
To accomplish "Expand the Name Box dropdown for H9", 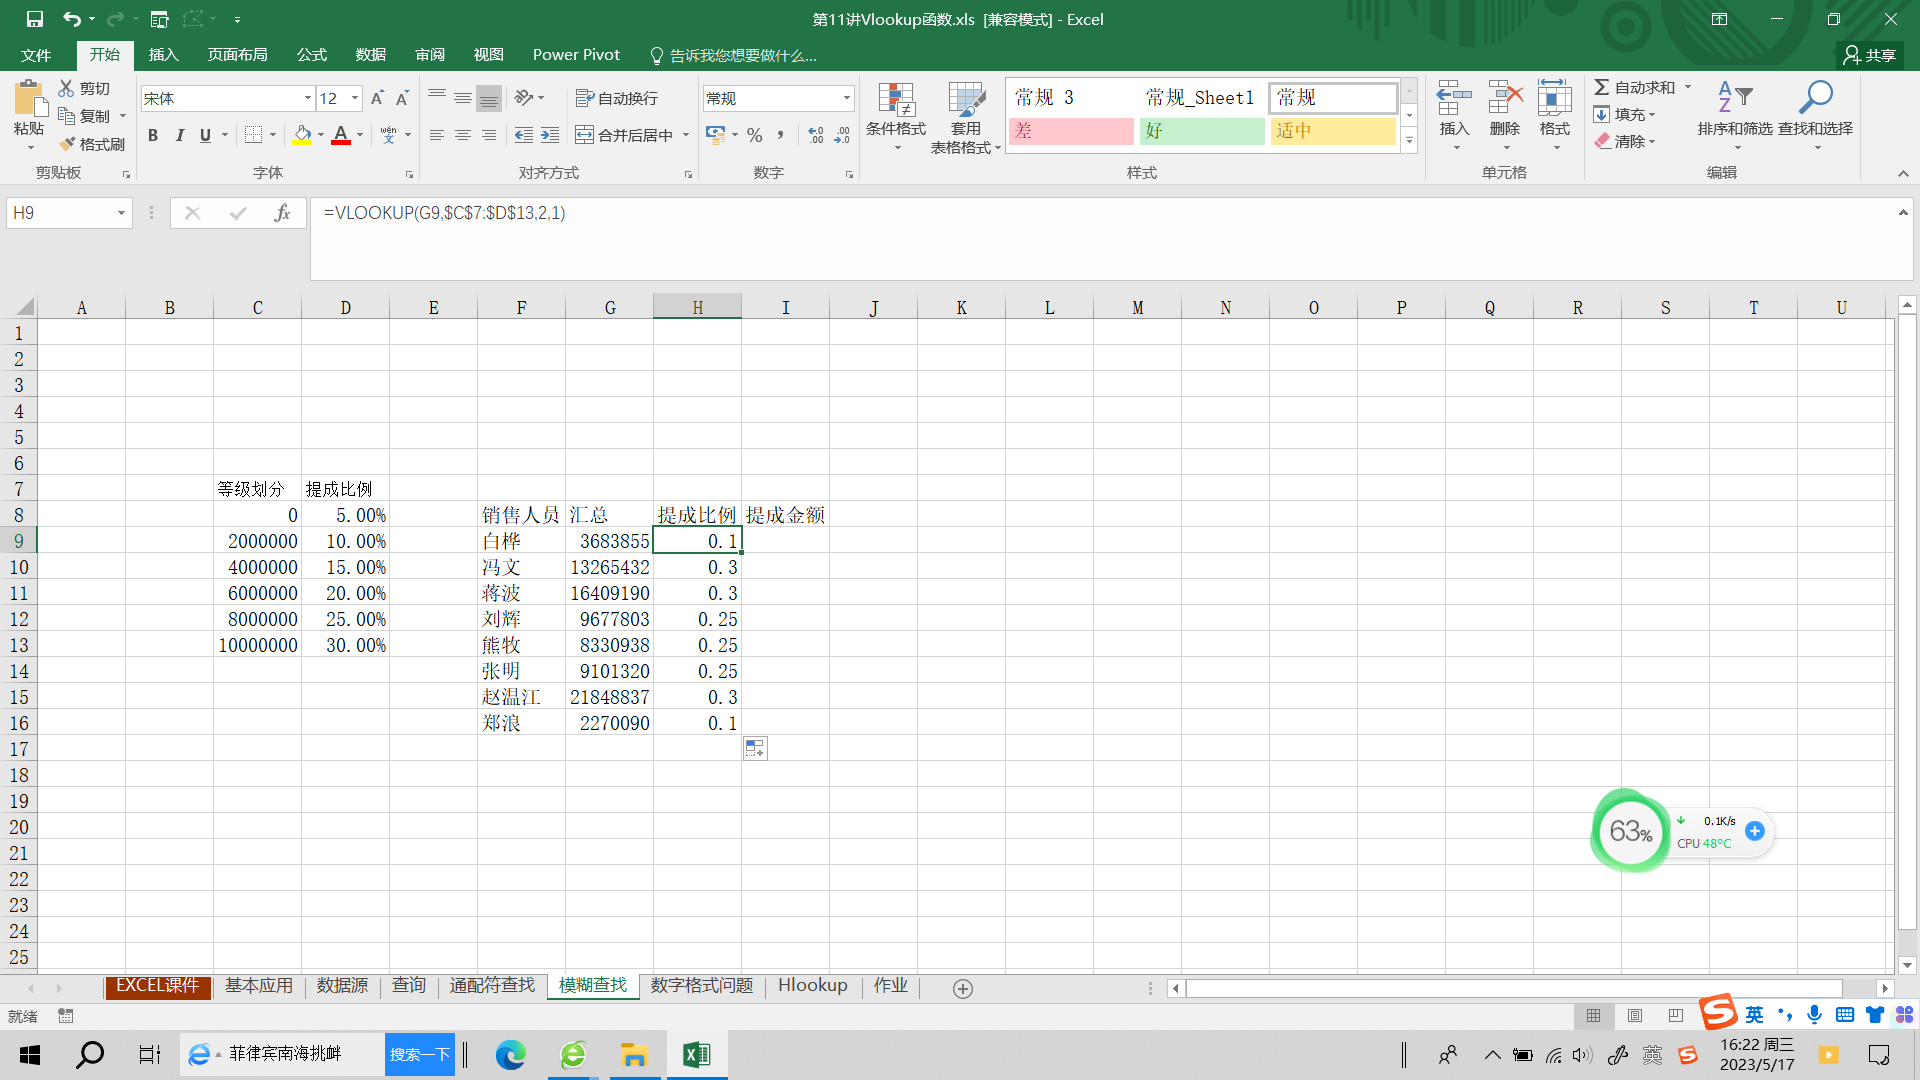I will point(121,213).
